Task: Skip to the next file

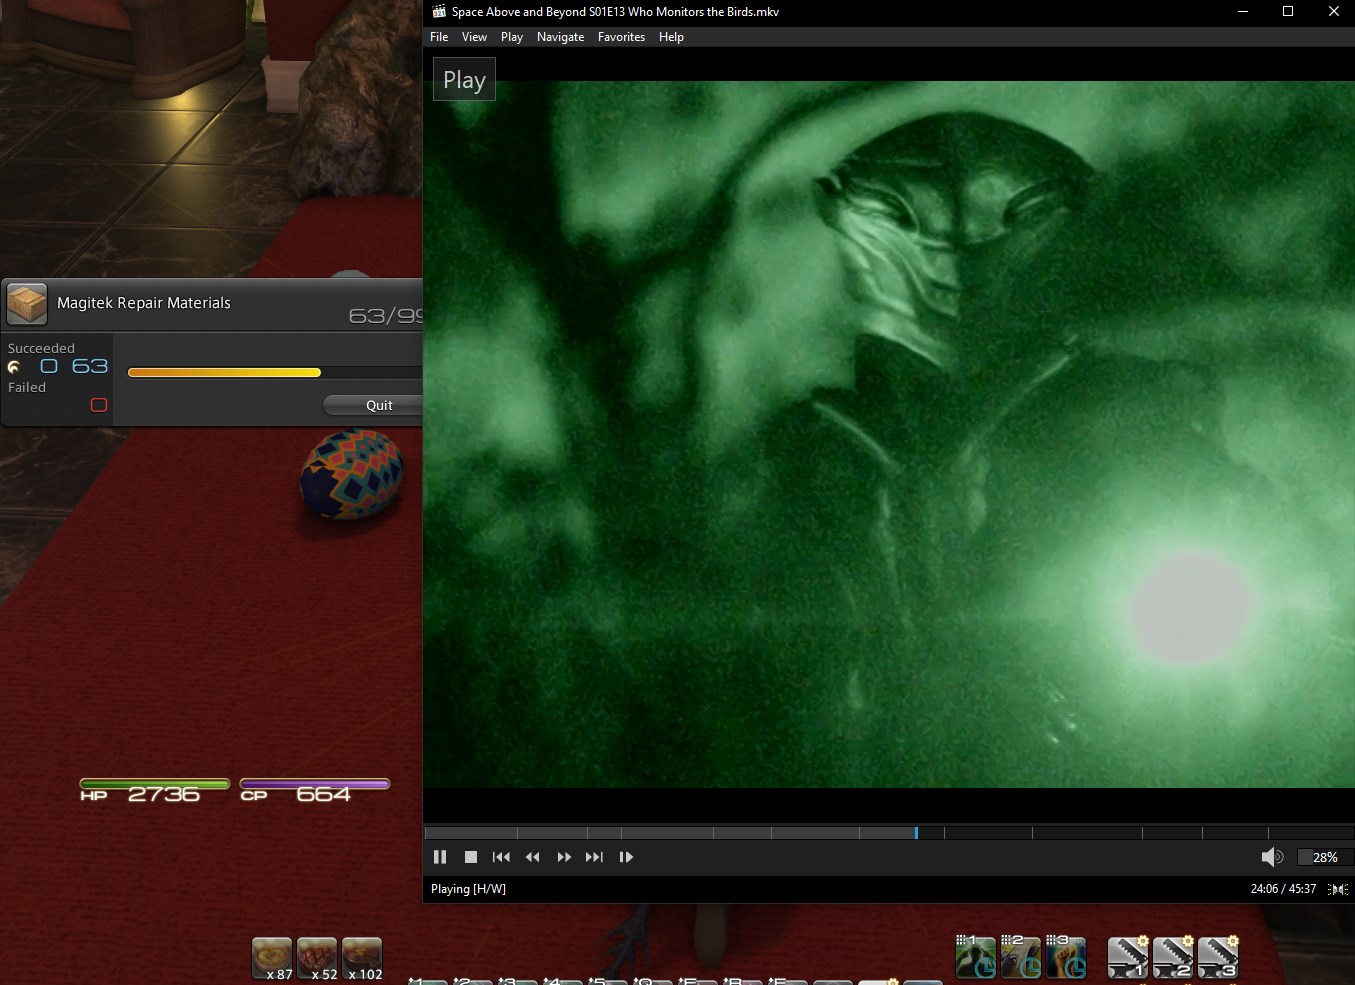Action: point(595,857)
